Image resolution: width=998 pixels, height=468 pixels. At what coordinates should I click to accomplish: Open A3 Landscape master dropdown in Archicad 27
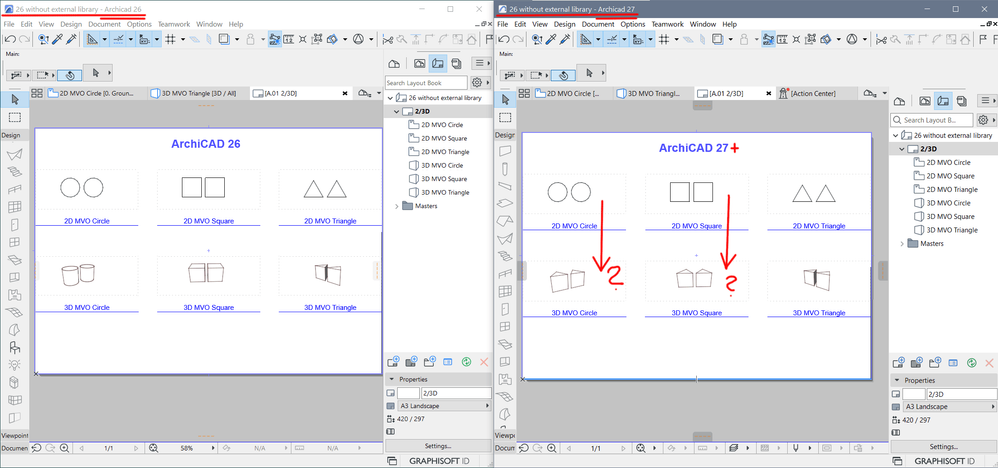click(x=950, y=406)
